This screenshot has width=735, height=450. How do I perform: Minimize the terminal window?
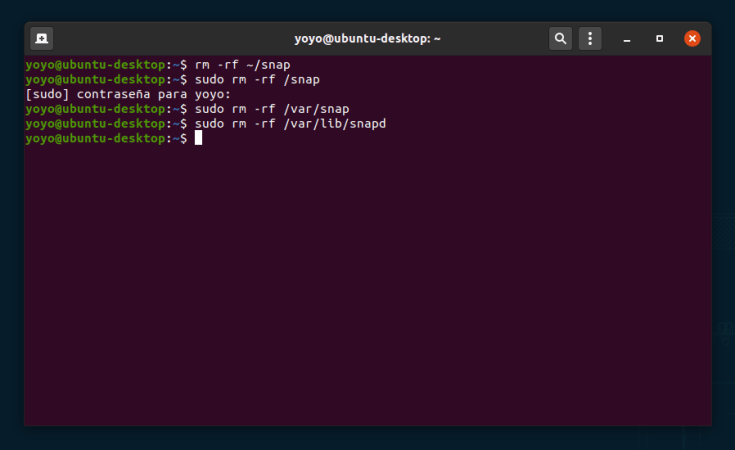[627, 39]
